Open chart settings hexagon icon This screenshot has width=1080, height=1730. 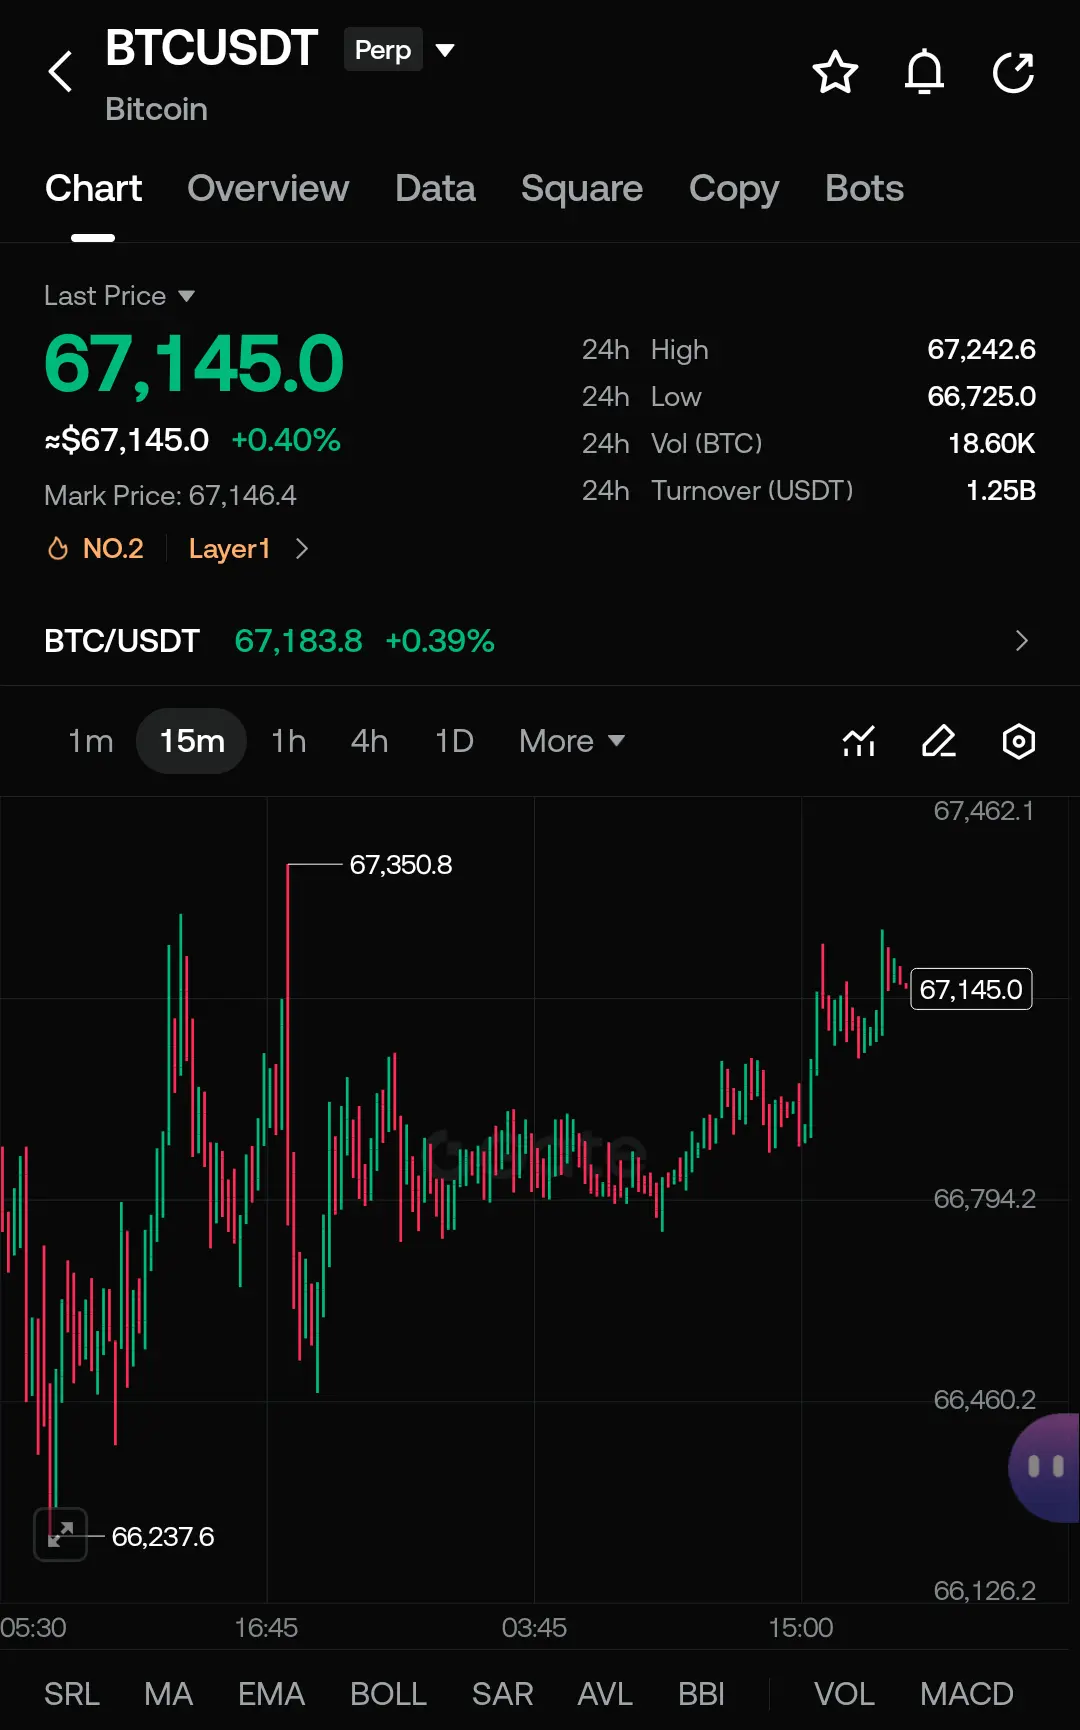(1019, 741)
